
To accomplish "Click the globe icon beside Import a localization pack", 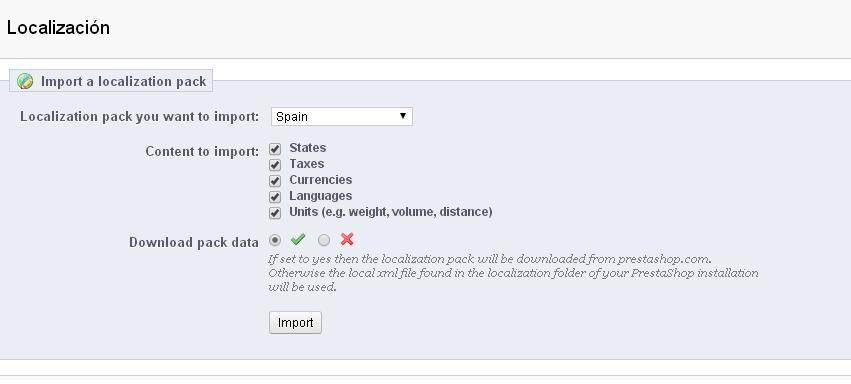I will tap(25, 81).
